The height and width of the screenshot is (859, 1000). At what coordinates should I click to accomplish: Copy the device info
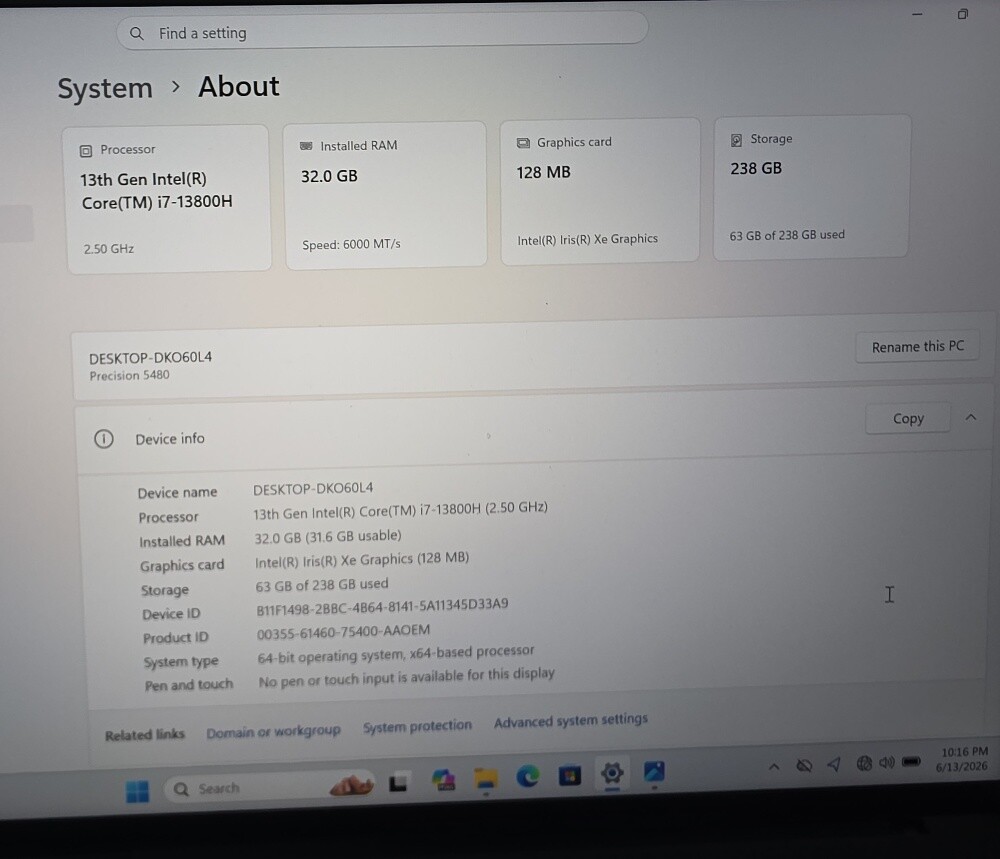tap(908, 418)
